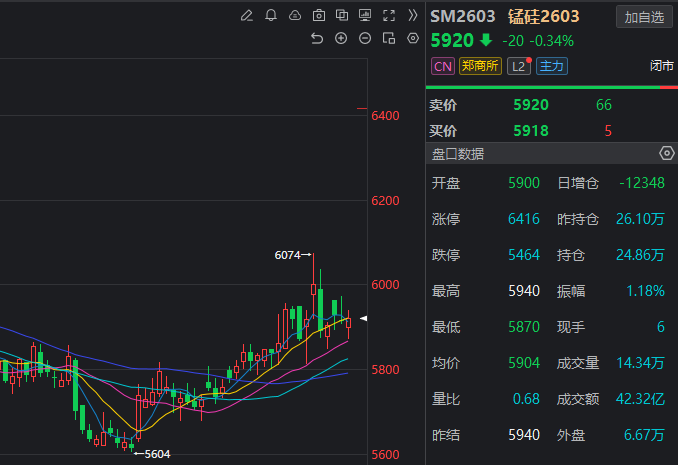Open the overlay comparison icon
This screenshot has width=678, height=465.
pos(342,16)
